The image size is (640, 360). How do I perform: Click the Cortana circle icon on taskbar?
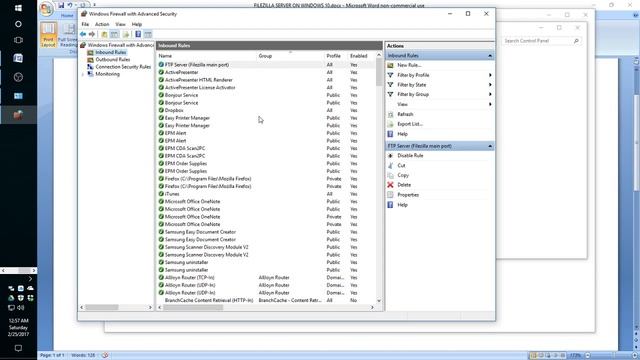18,24
